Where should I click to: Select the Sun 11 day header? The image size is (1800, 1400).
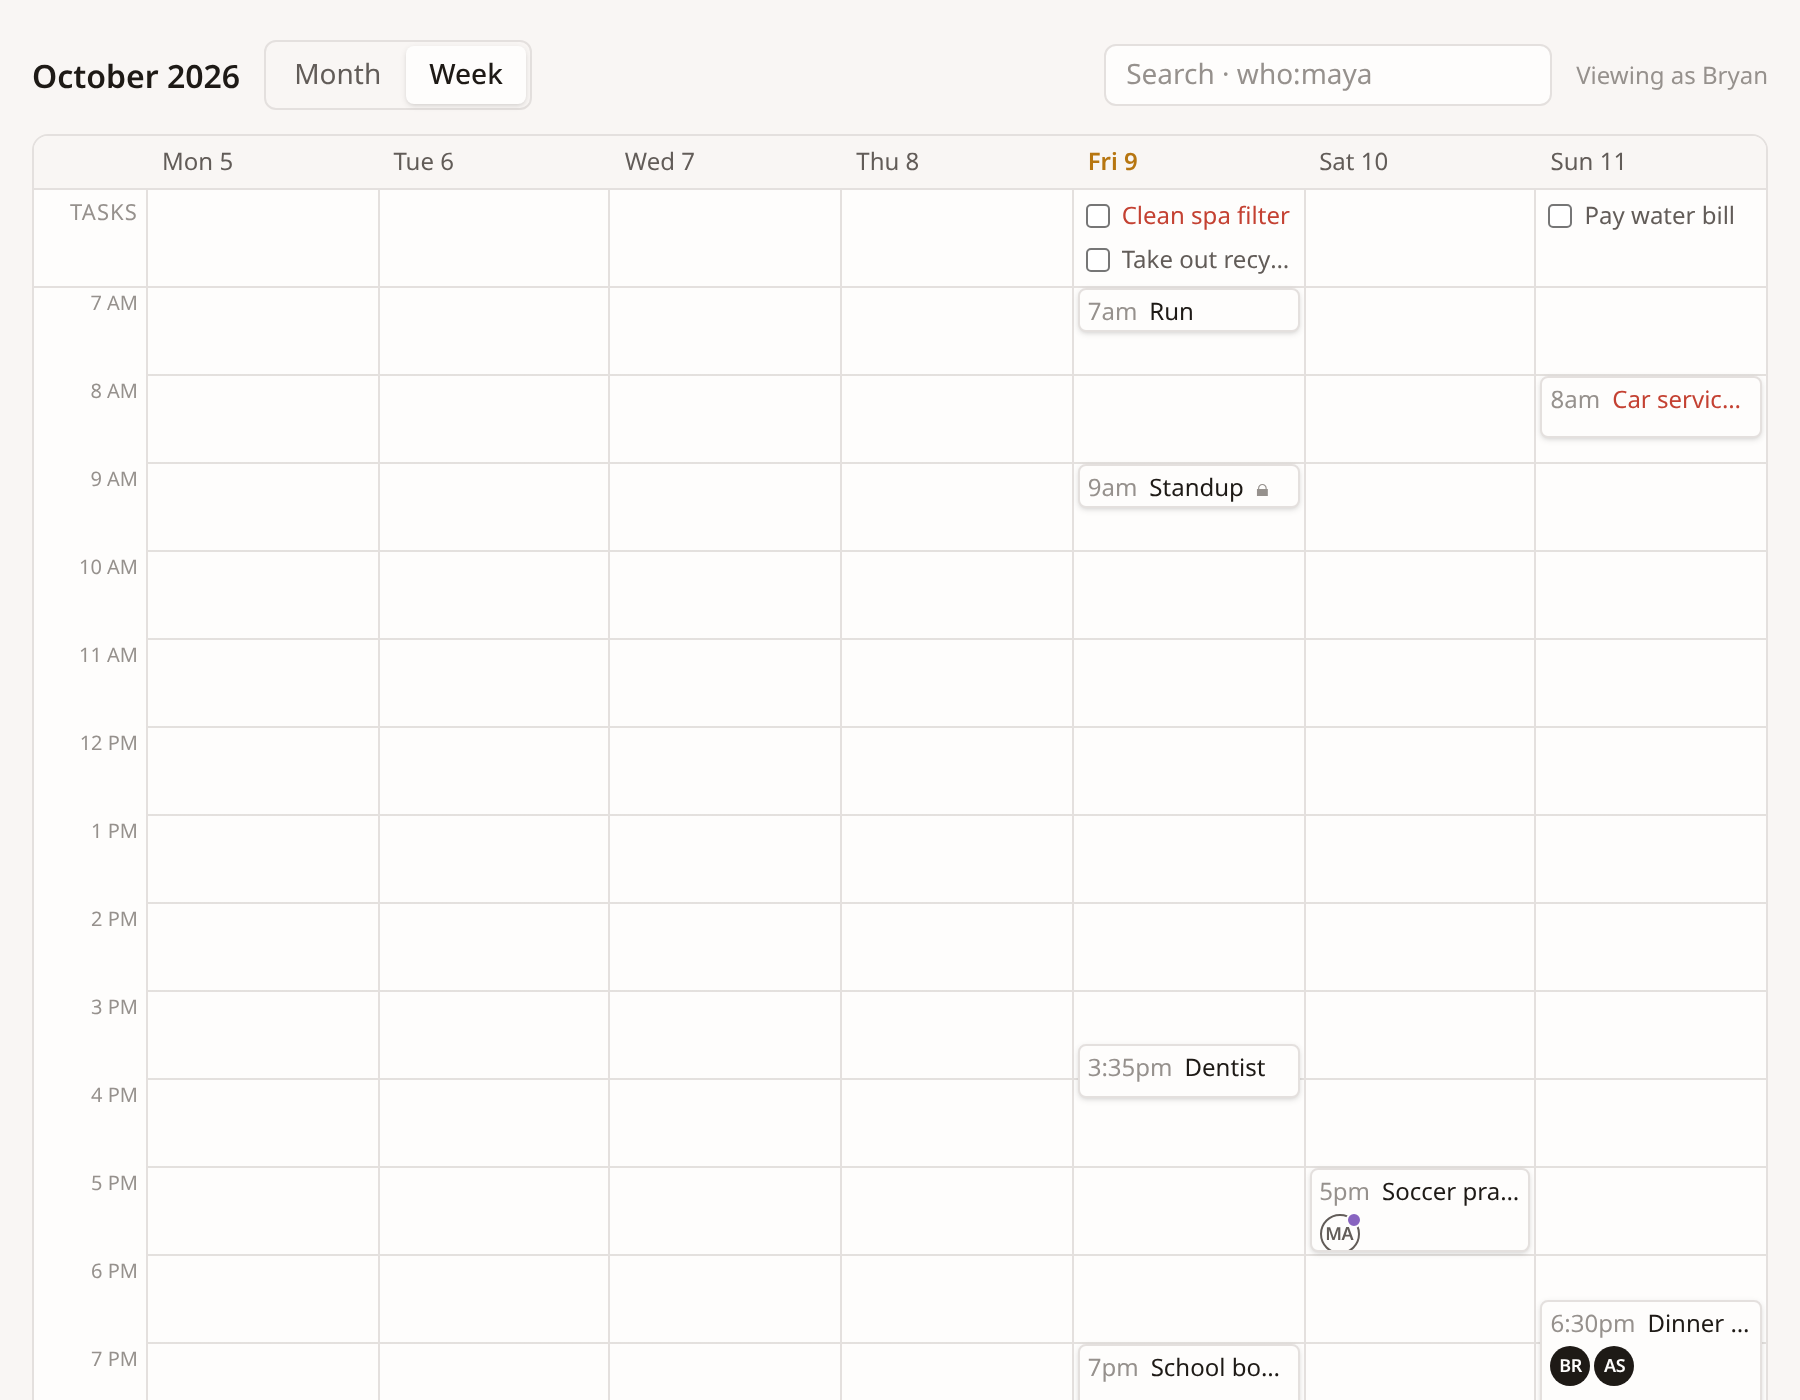coord(1587,162)
